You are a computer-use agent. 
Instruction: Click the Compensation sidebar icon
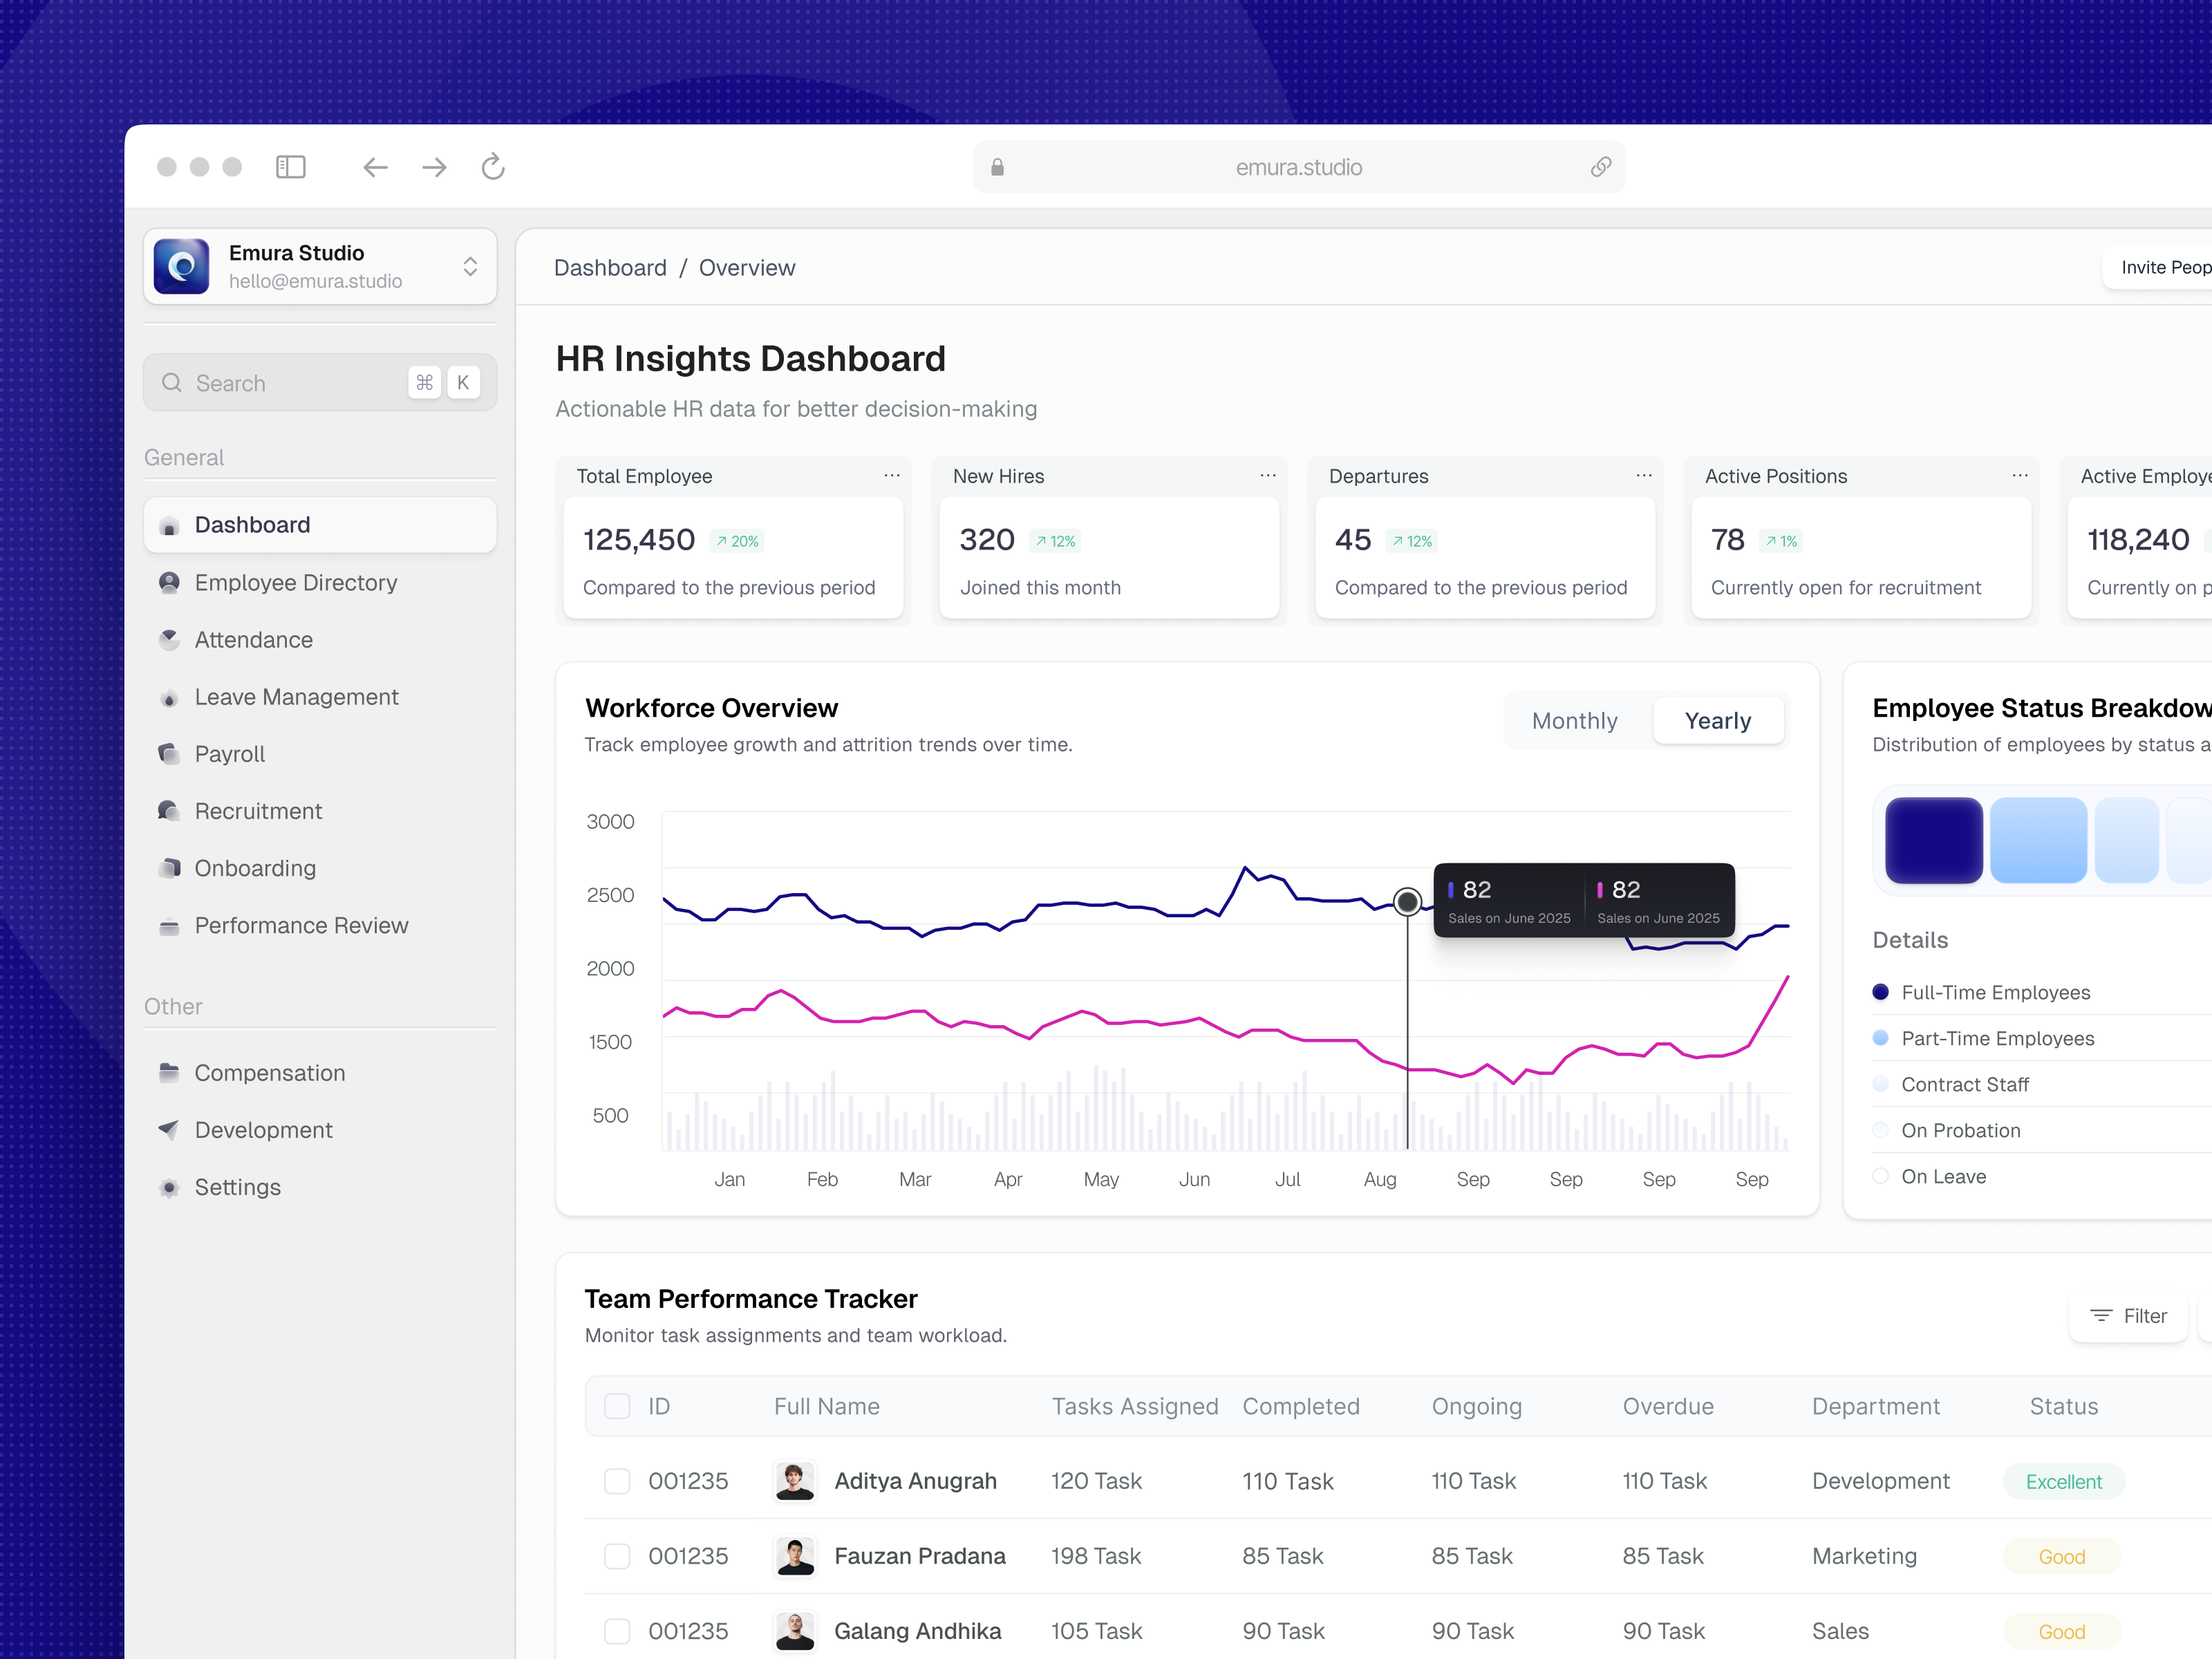pos(169,1072)
